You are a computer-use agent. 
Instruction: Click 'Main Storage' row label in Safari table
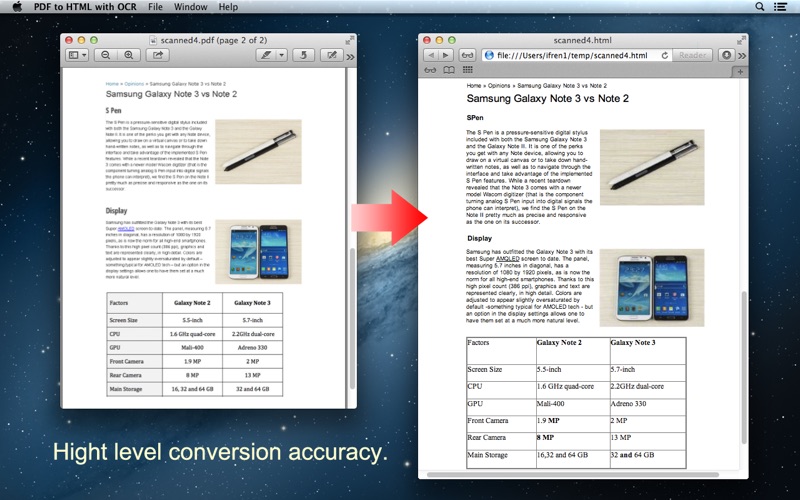(501, 459)
